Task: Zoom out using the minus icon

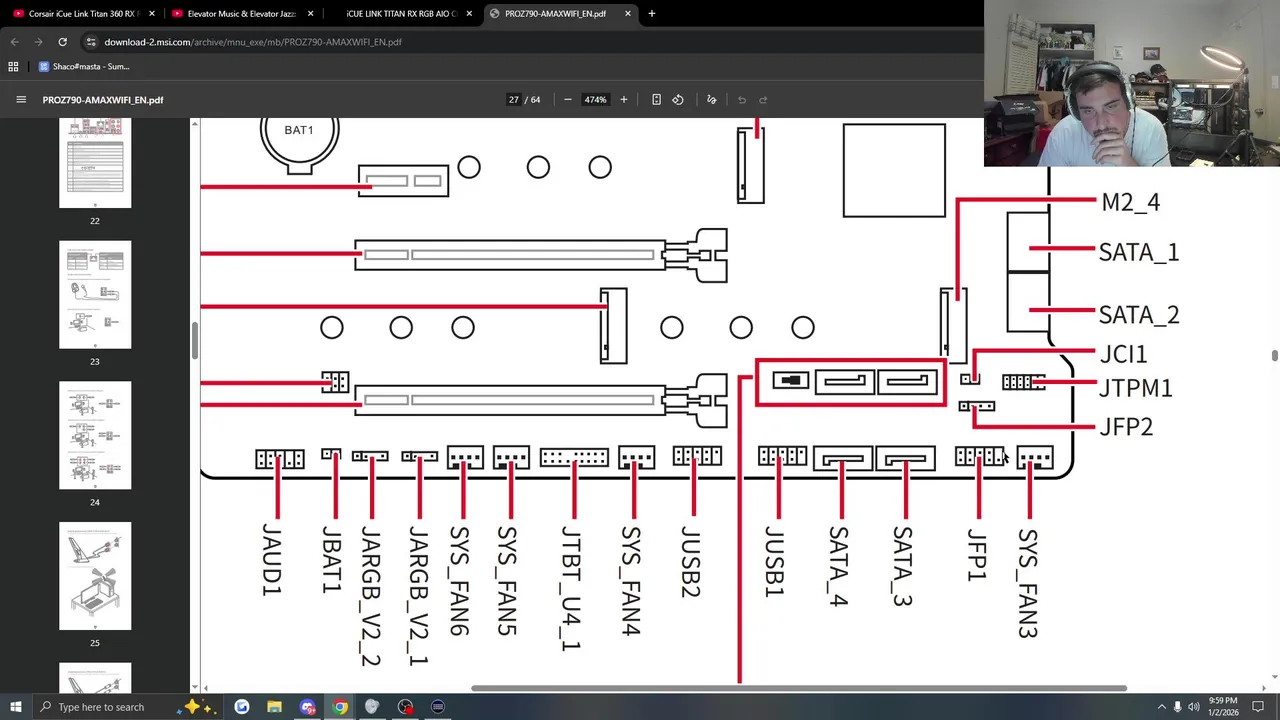Action: coord(568,100)
